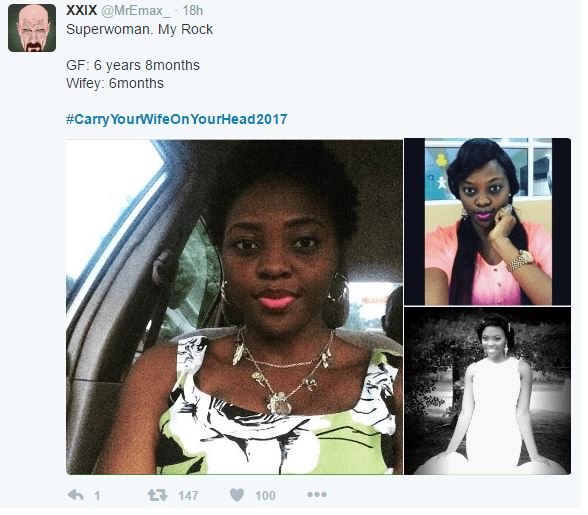The image size is (588, 515).
Task: Click the reply arrow icon
Action: (75, 495)
